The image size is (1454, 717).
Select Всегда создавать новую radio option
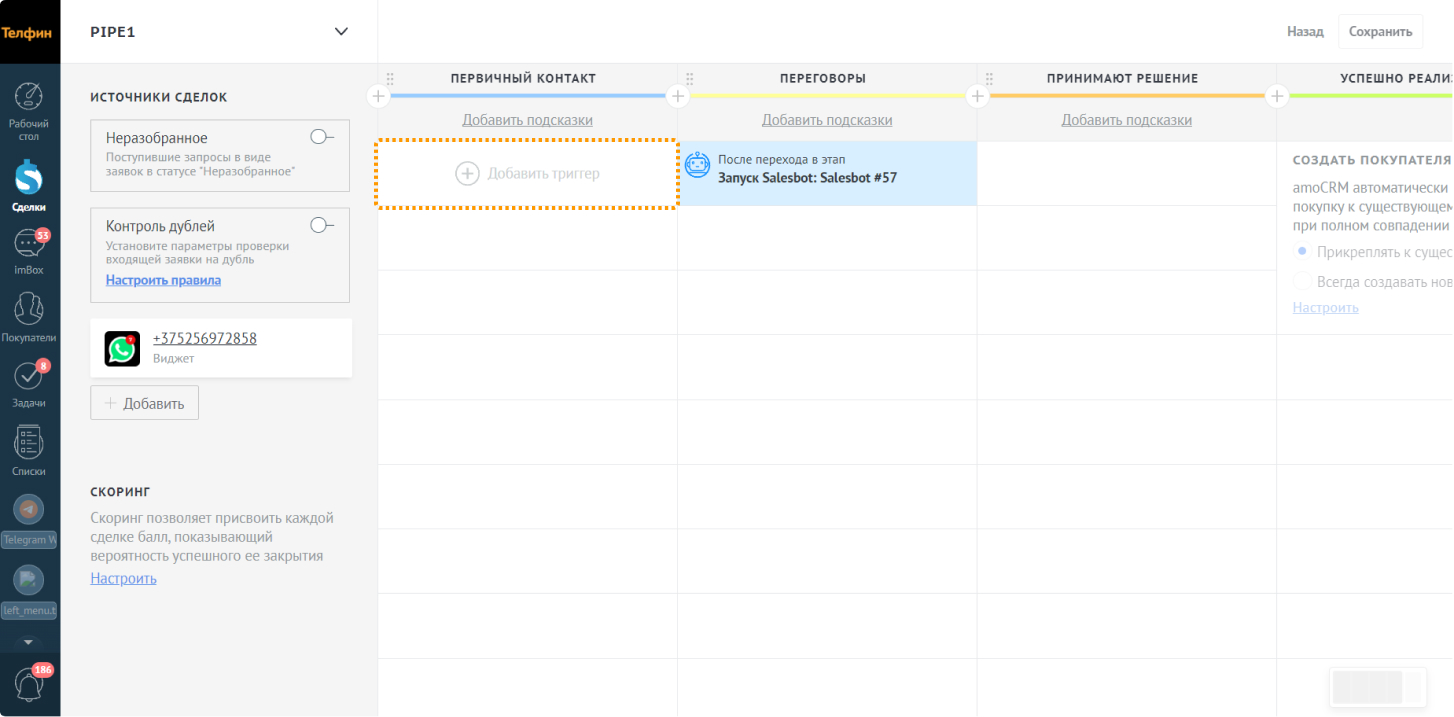[1302, 282]
